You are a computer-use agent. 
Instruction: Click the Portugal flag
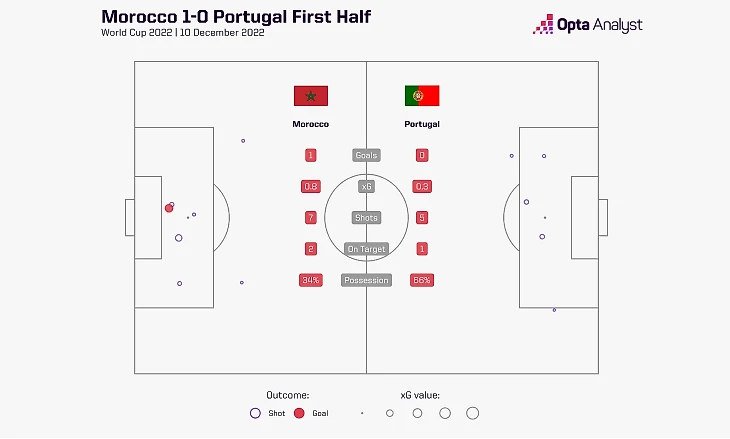[x=422, y=96]
